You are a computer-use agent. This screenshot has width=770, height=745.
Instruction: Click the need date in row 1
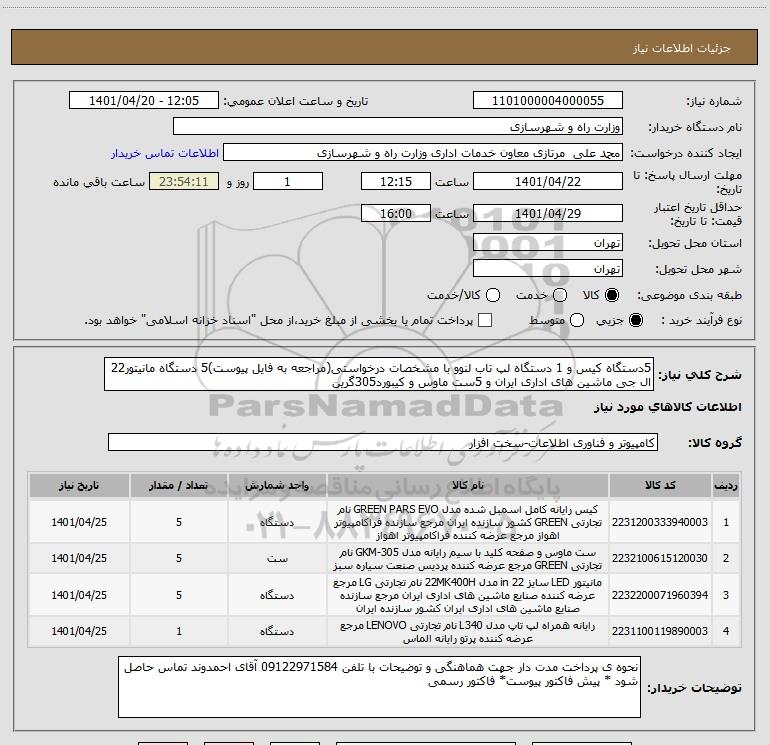(x=79, y=522)
